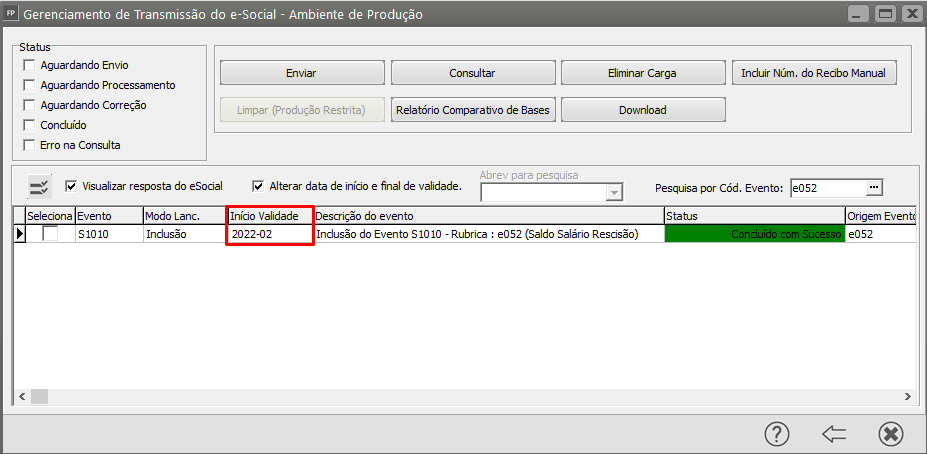Image resolution: width=927 pixels, height=454 pixels.
Task: Click Incluir Núm. do Recibo Manual
Action: [815, 73]
